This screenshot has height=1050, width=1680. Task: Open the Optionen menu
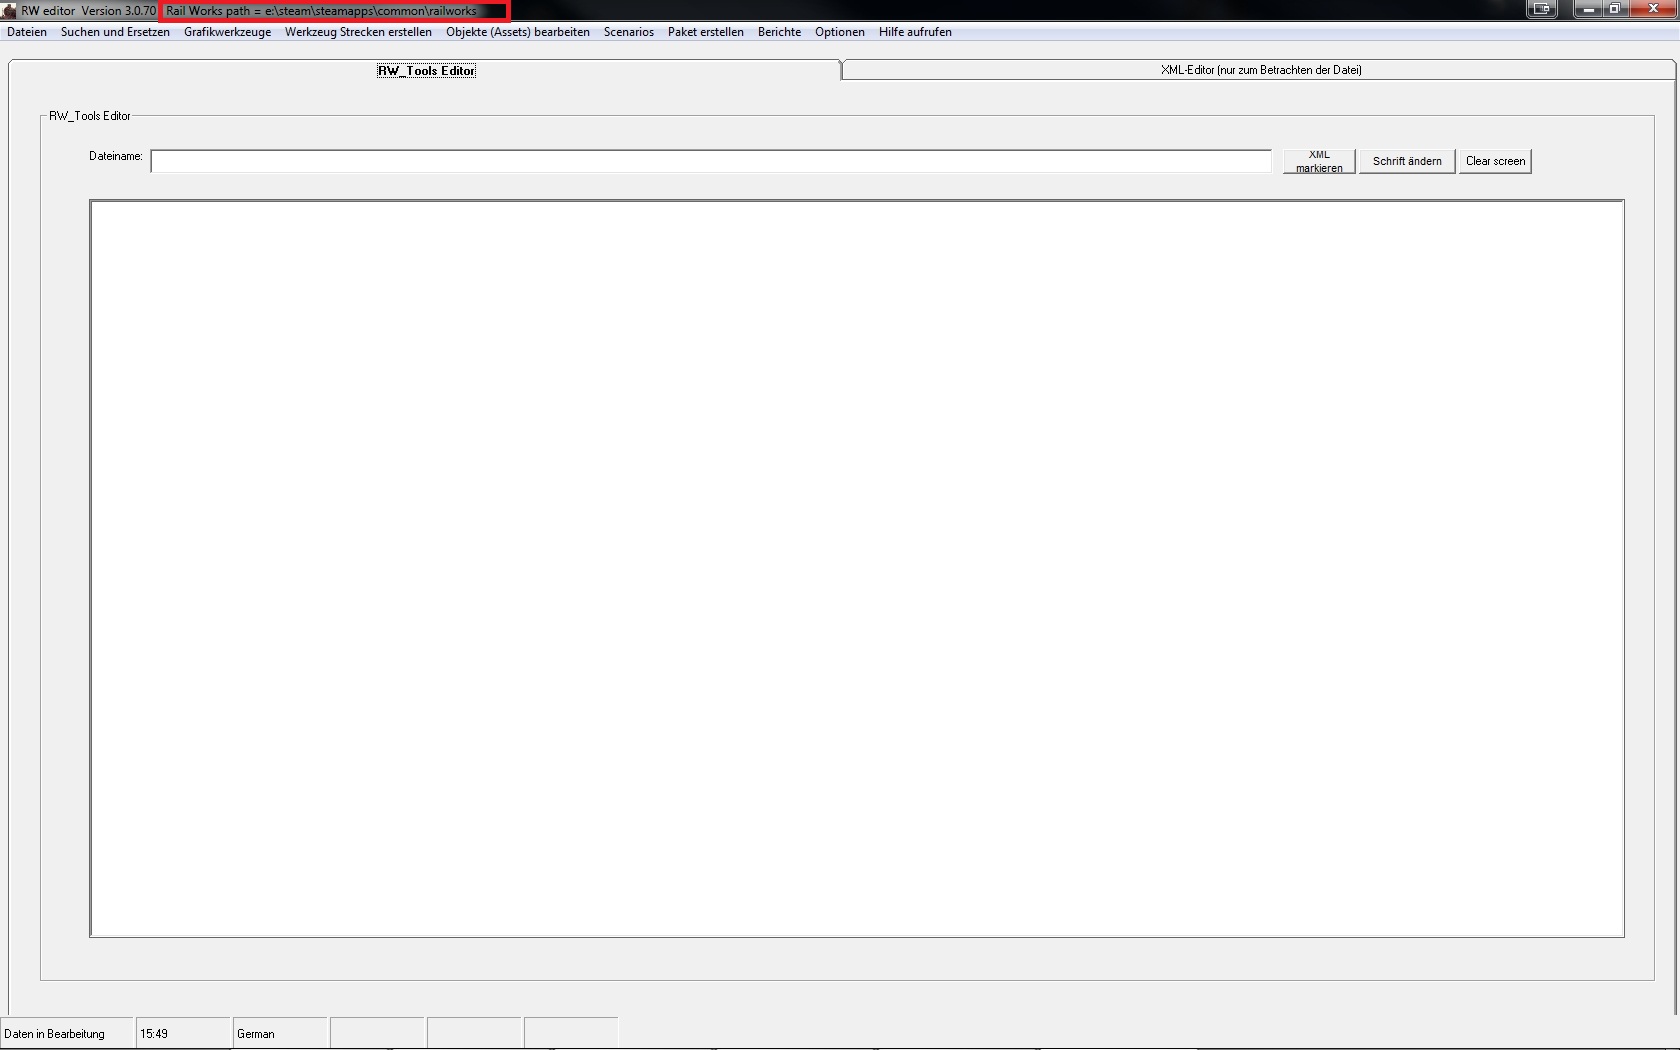point(840,32)
